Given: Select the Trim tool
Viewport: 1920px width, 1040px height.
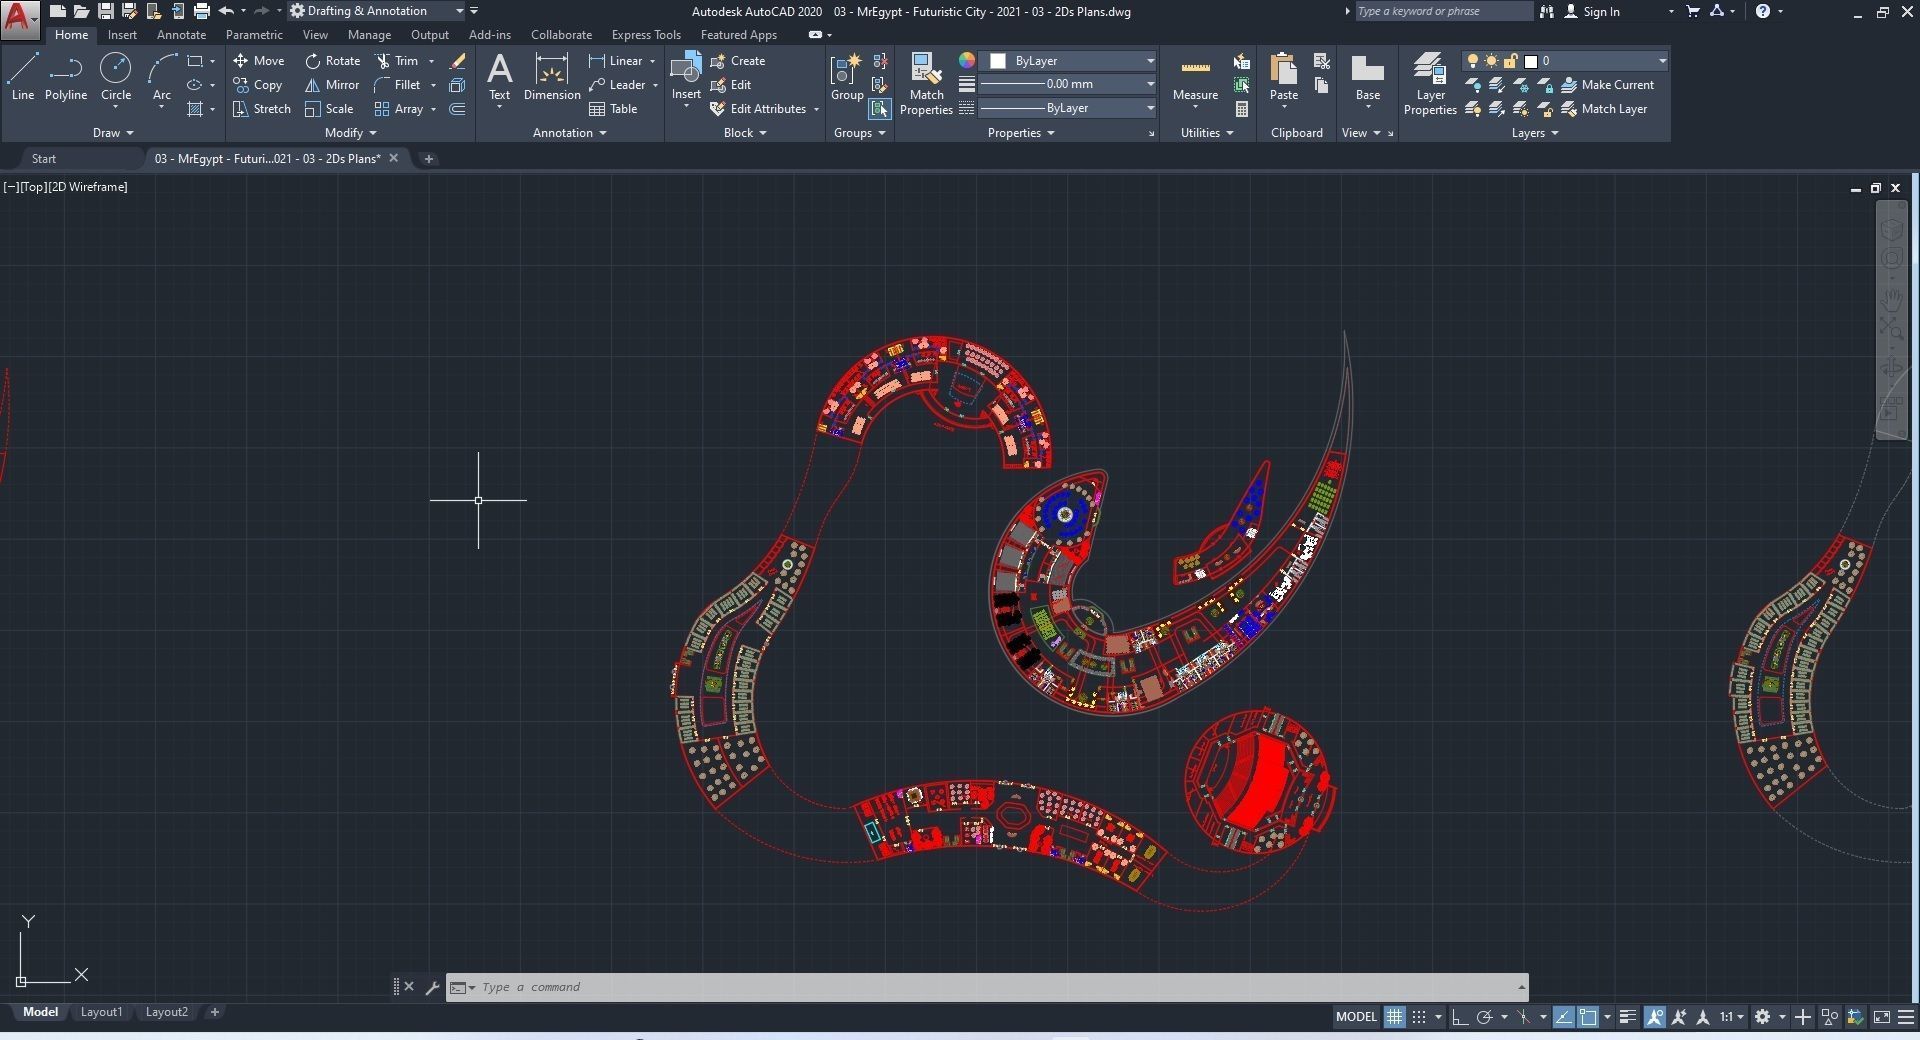Looking at the screenshot, I should 397,61.
